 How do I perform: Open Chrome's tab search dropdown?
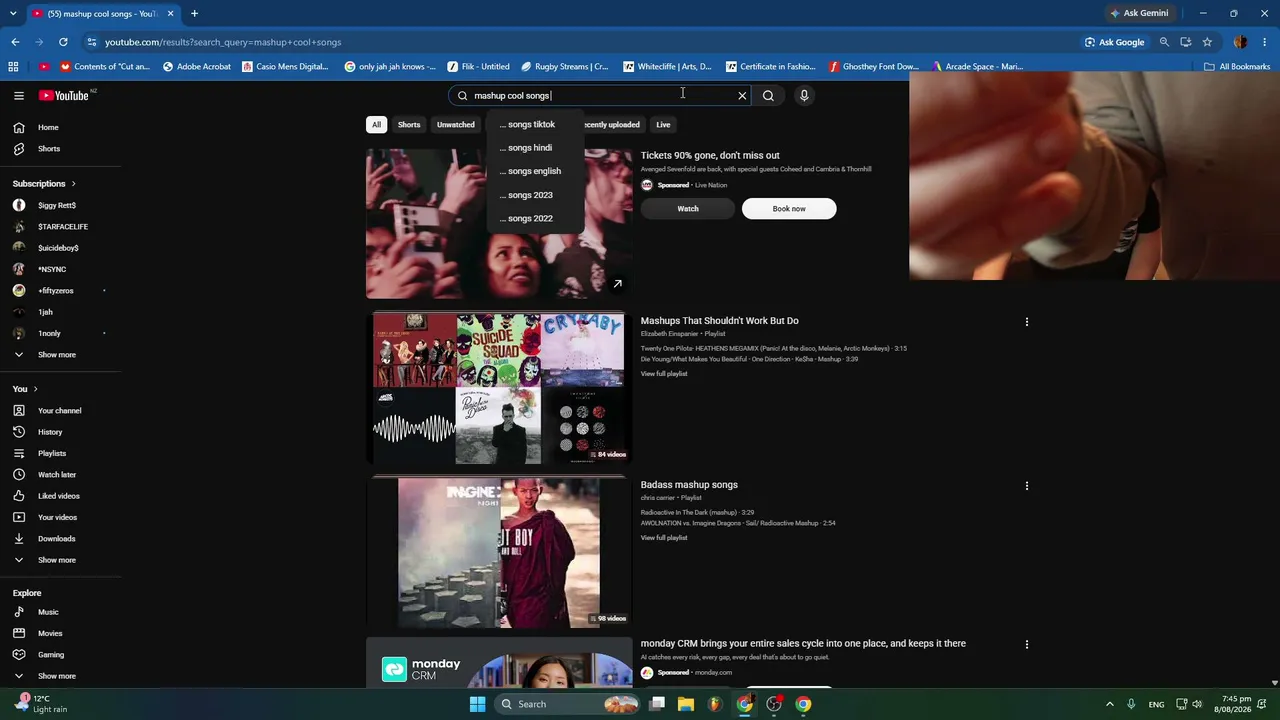pos(14,14)
